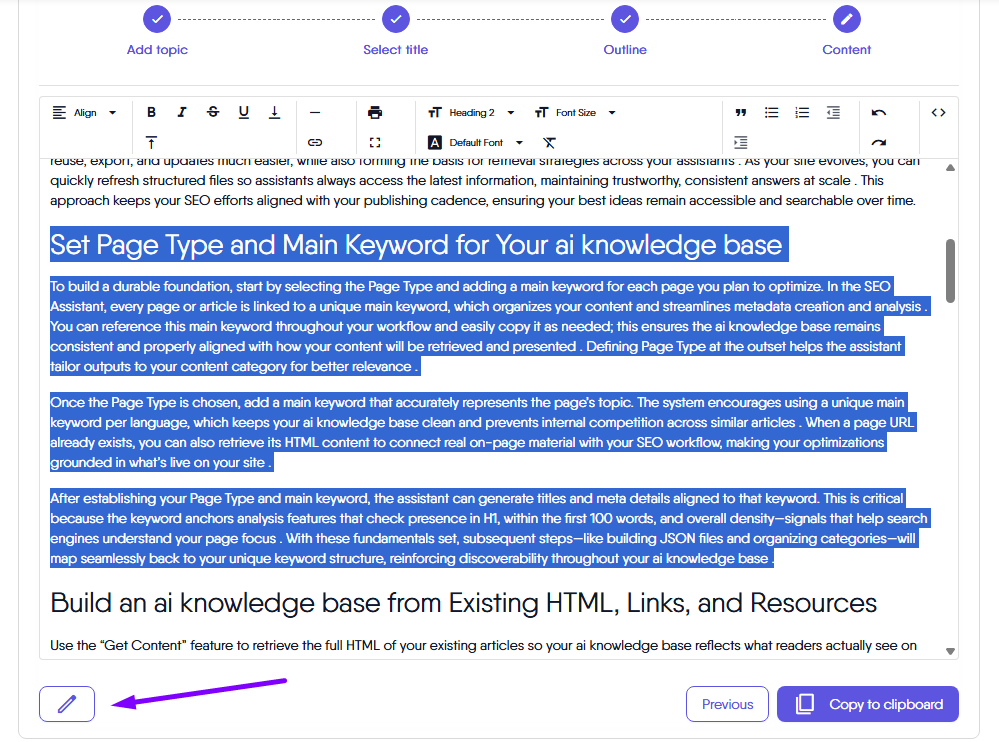Apply strikethrough to selected text
The width and height of the screenshot is (999, 742).
tap(213, 113)
